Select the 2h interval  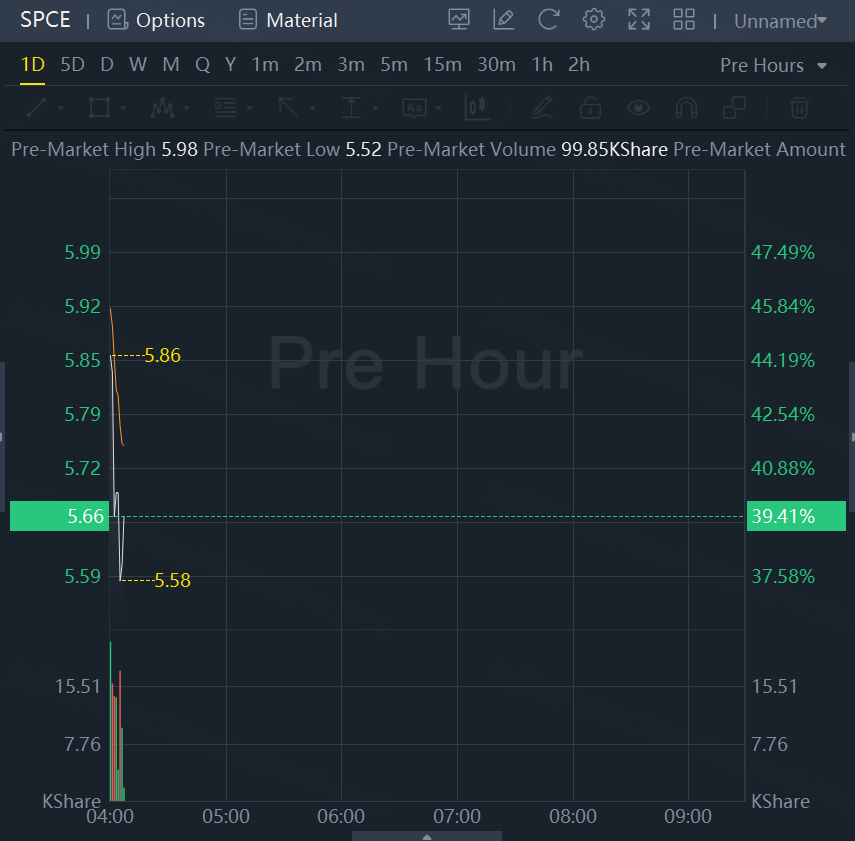[579, 65]
